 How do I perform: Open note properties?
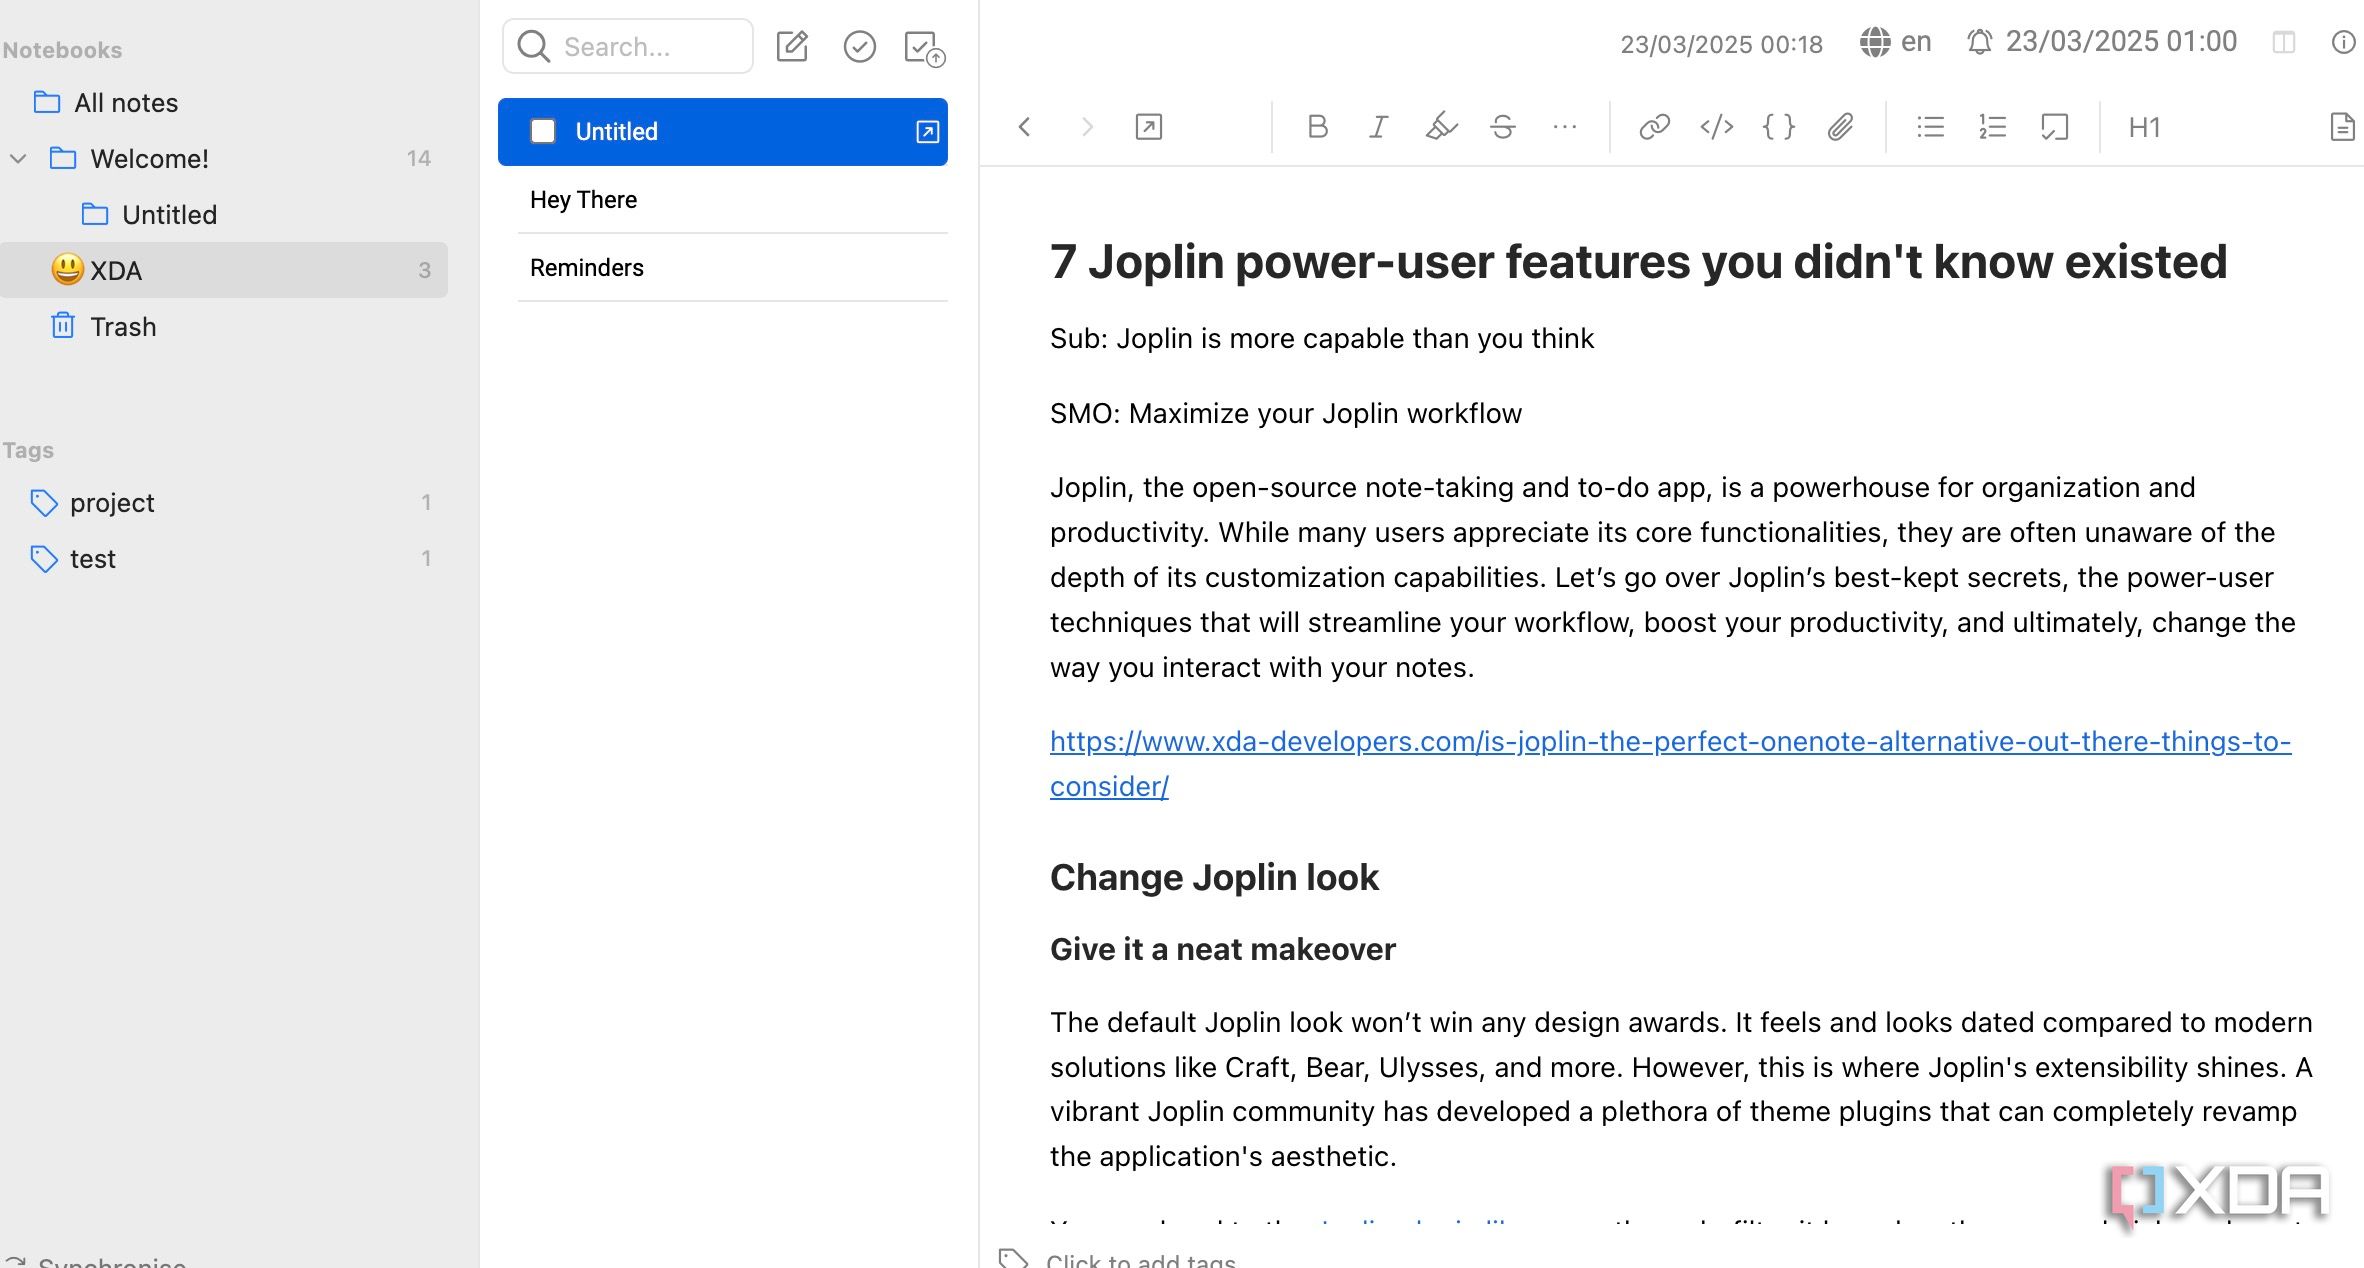click(2341, 42)
